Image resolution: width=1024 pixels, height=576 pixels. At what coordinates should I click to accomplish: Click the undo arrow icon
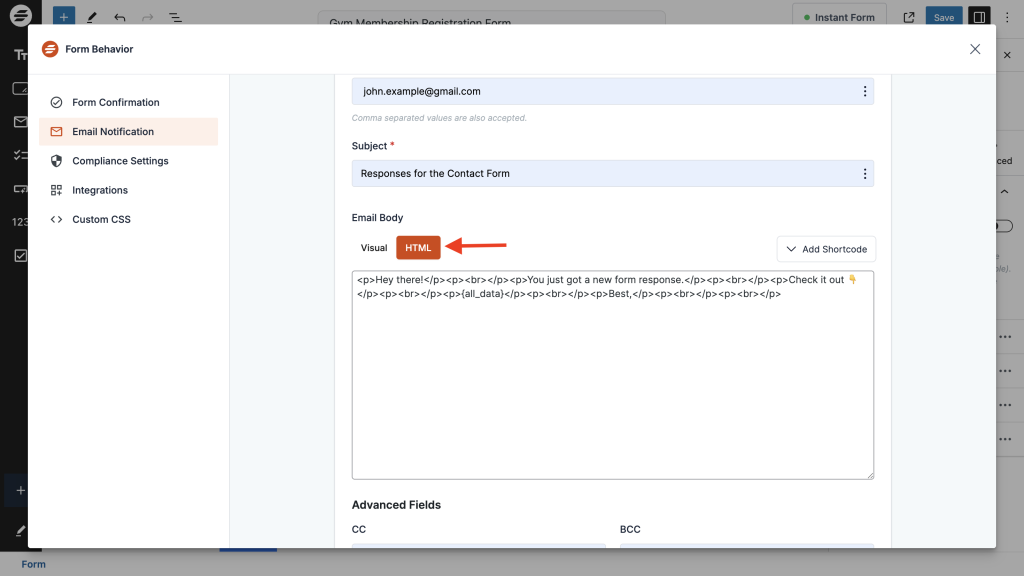(120, 17)
